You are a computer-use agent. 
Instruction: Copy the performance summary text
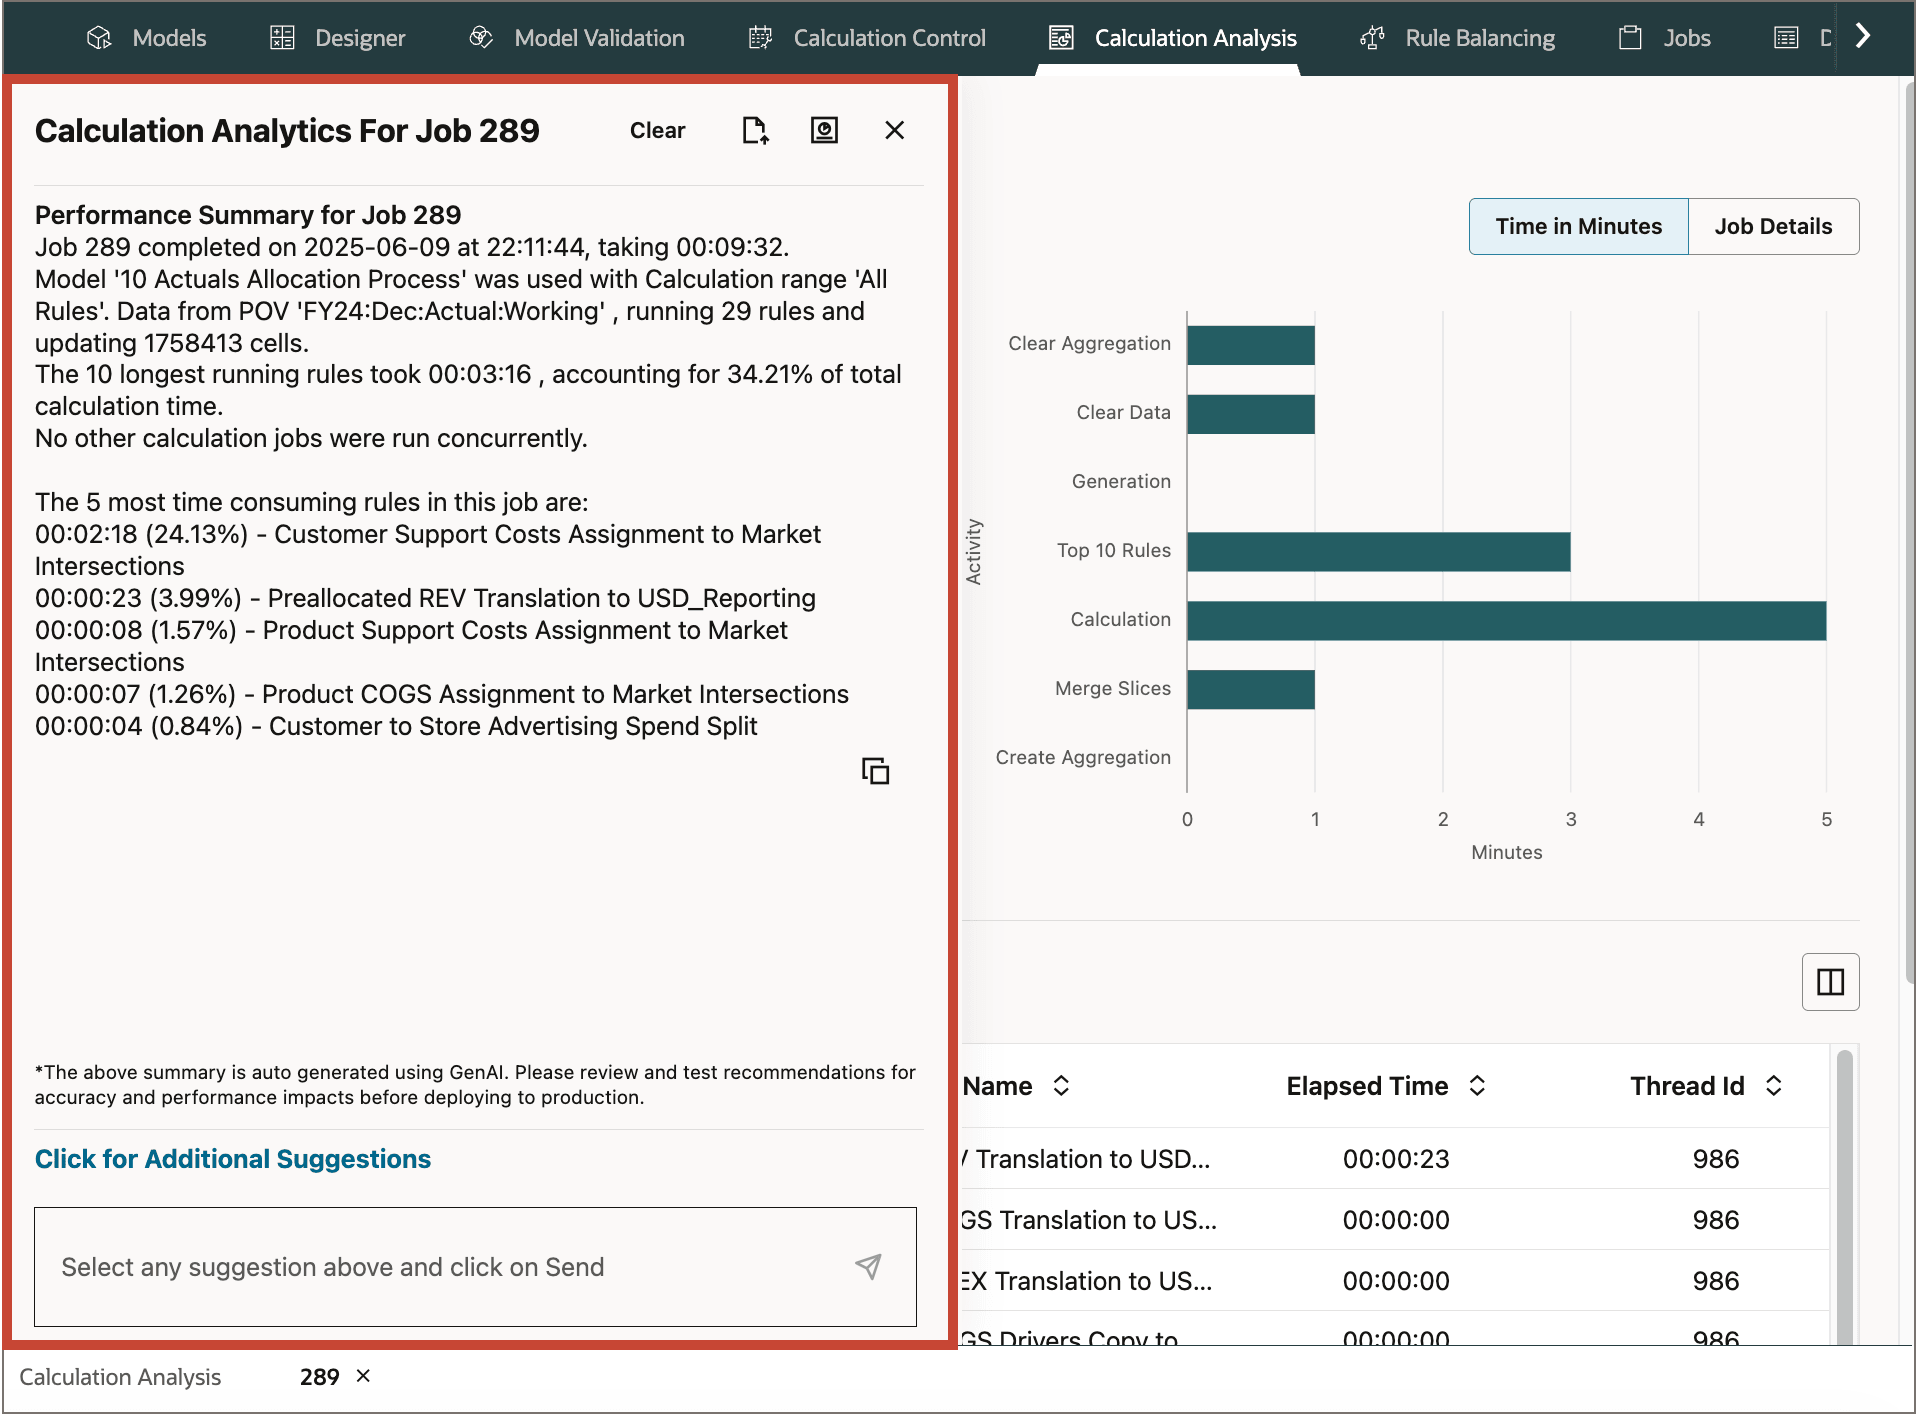coord(875,771)
